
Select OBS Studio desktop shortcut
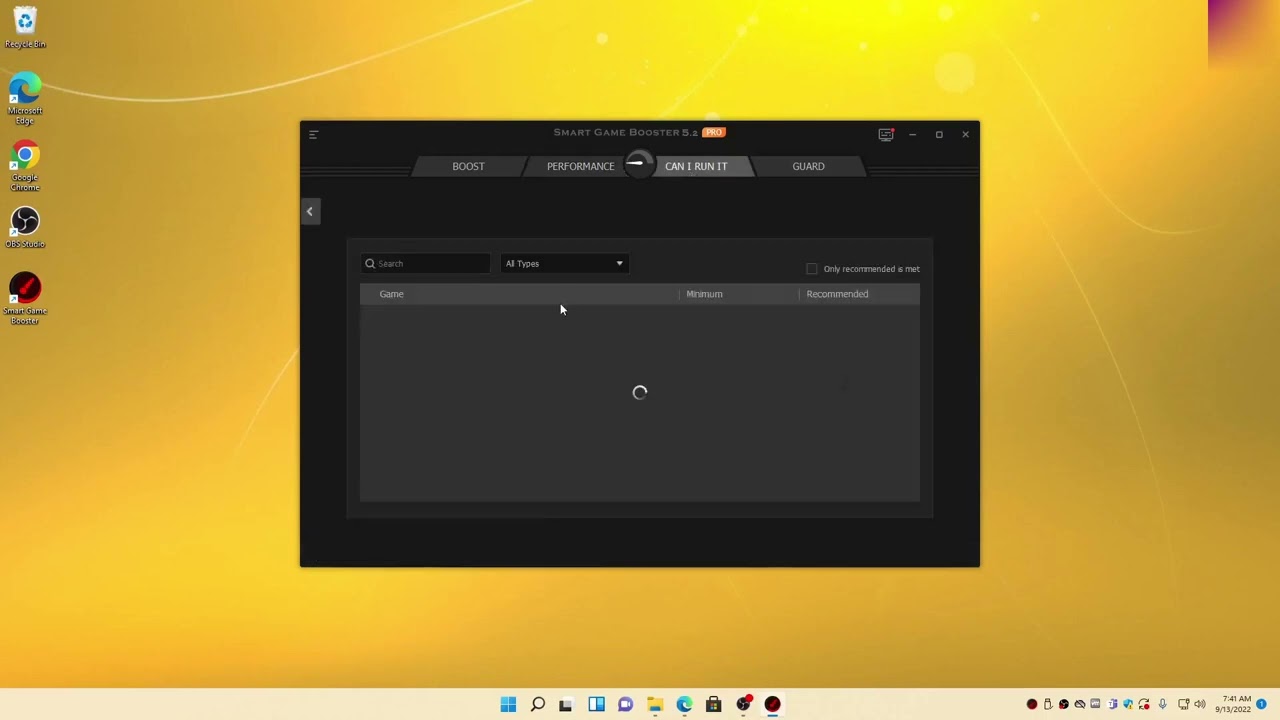point(25,228)
